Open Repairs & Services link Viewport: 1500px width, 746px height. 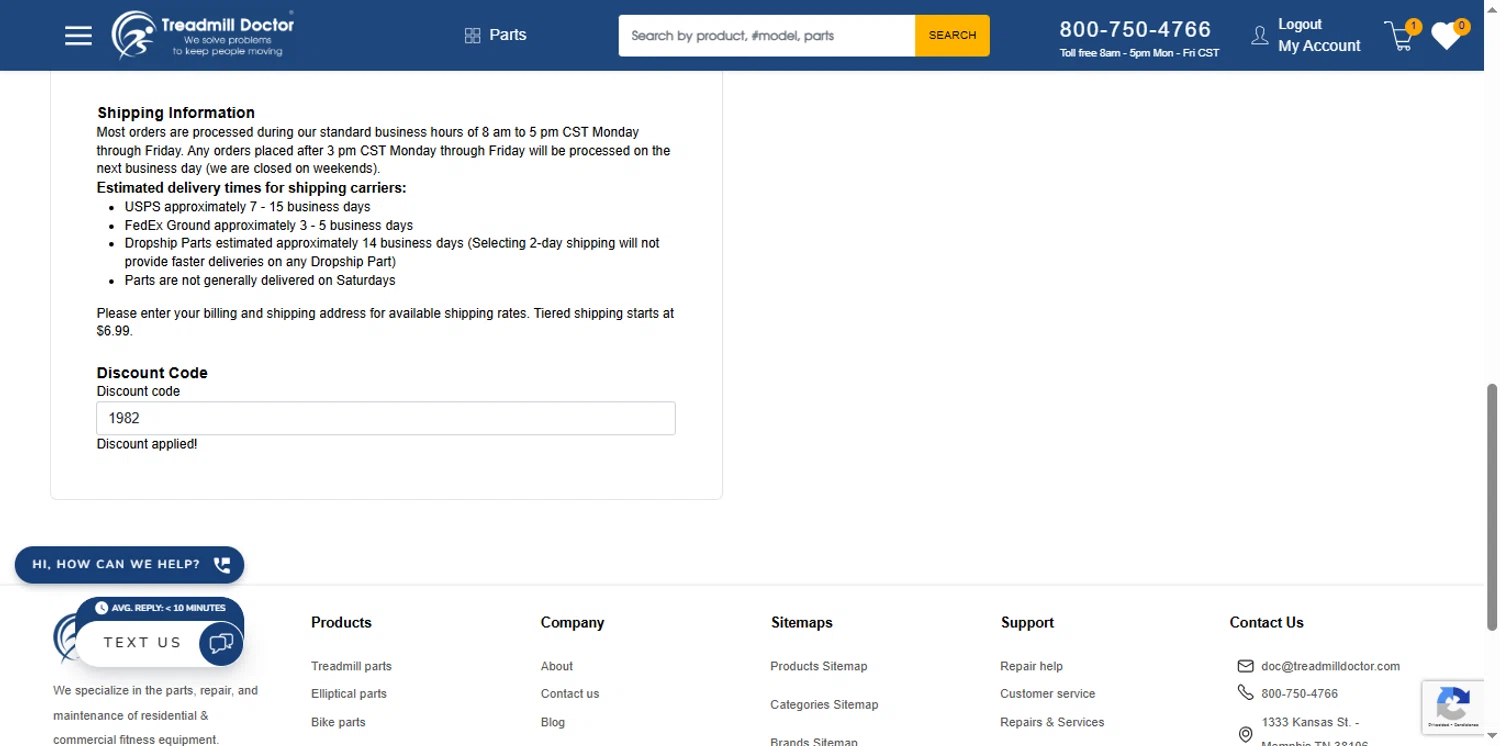pyautogui.click(x=1052, y=722)
